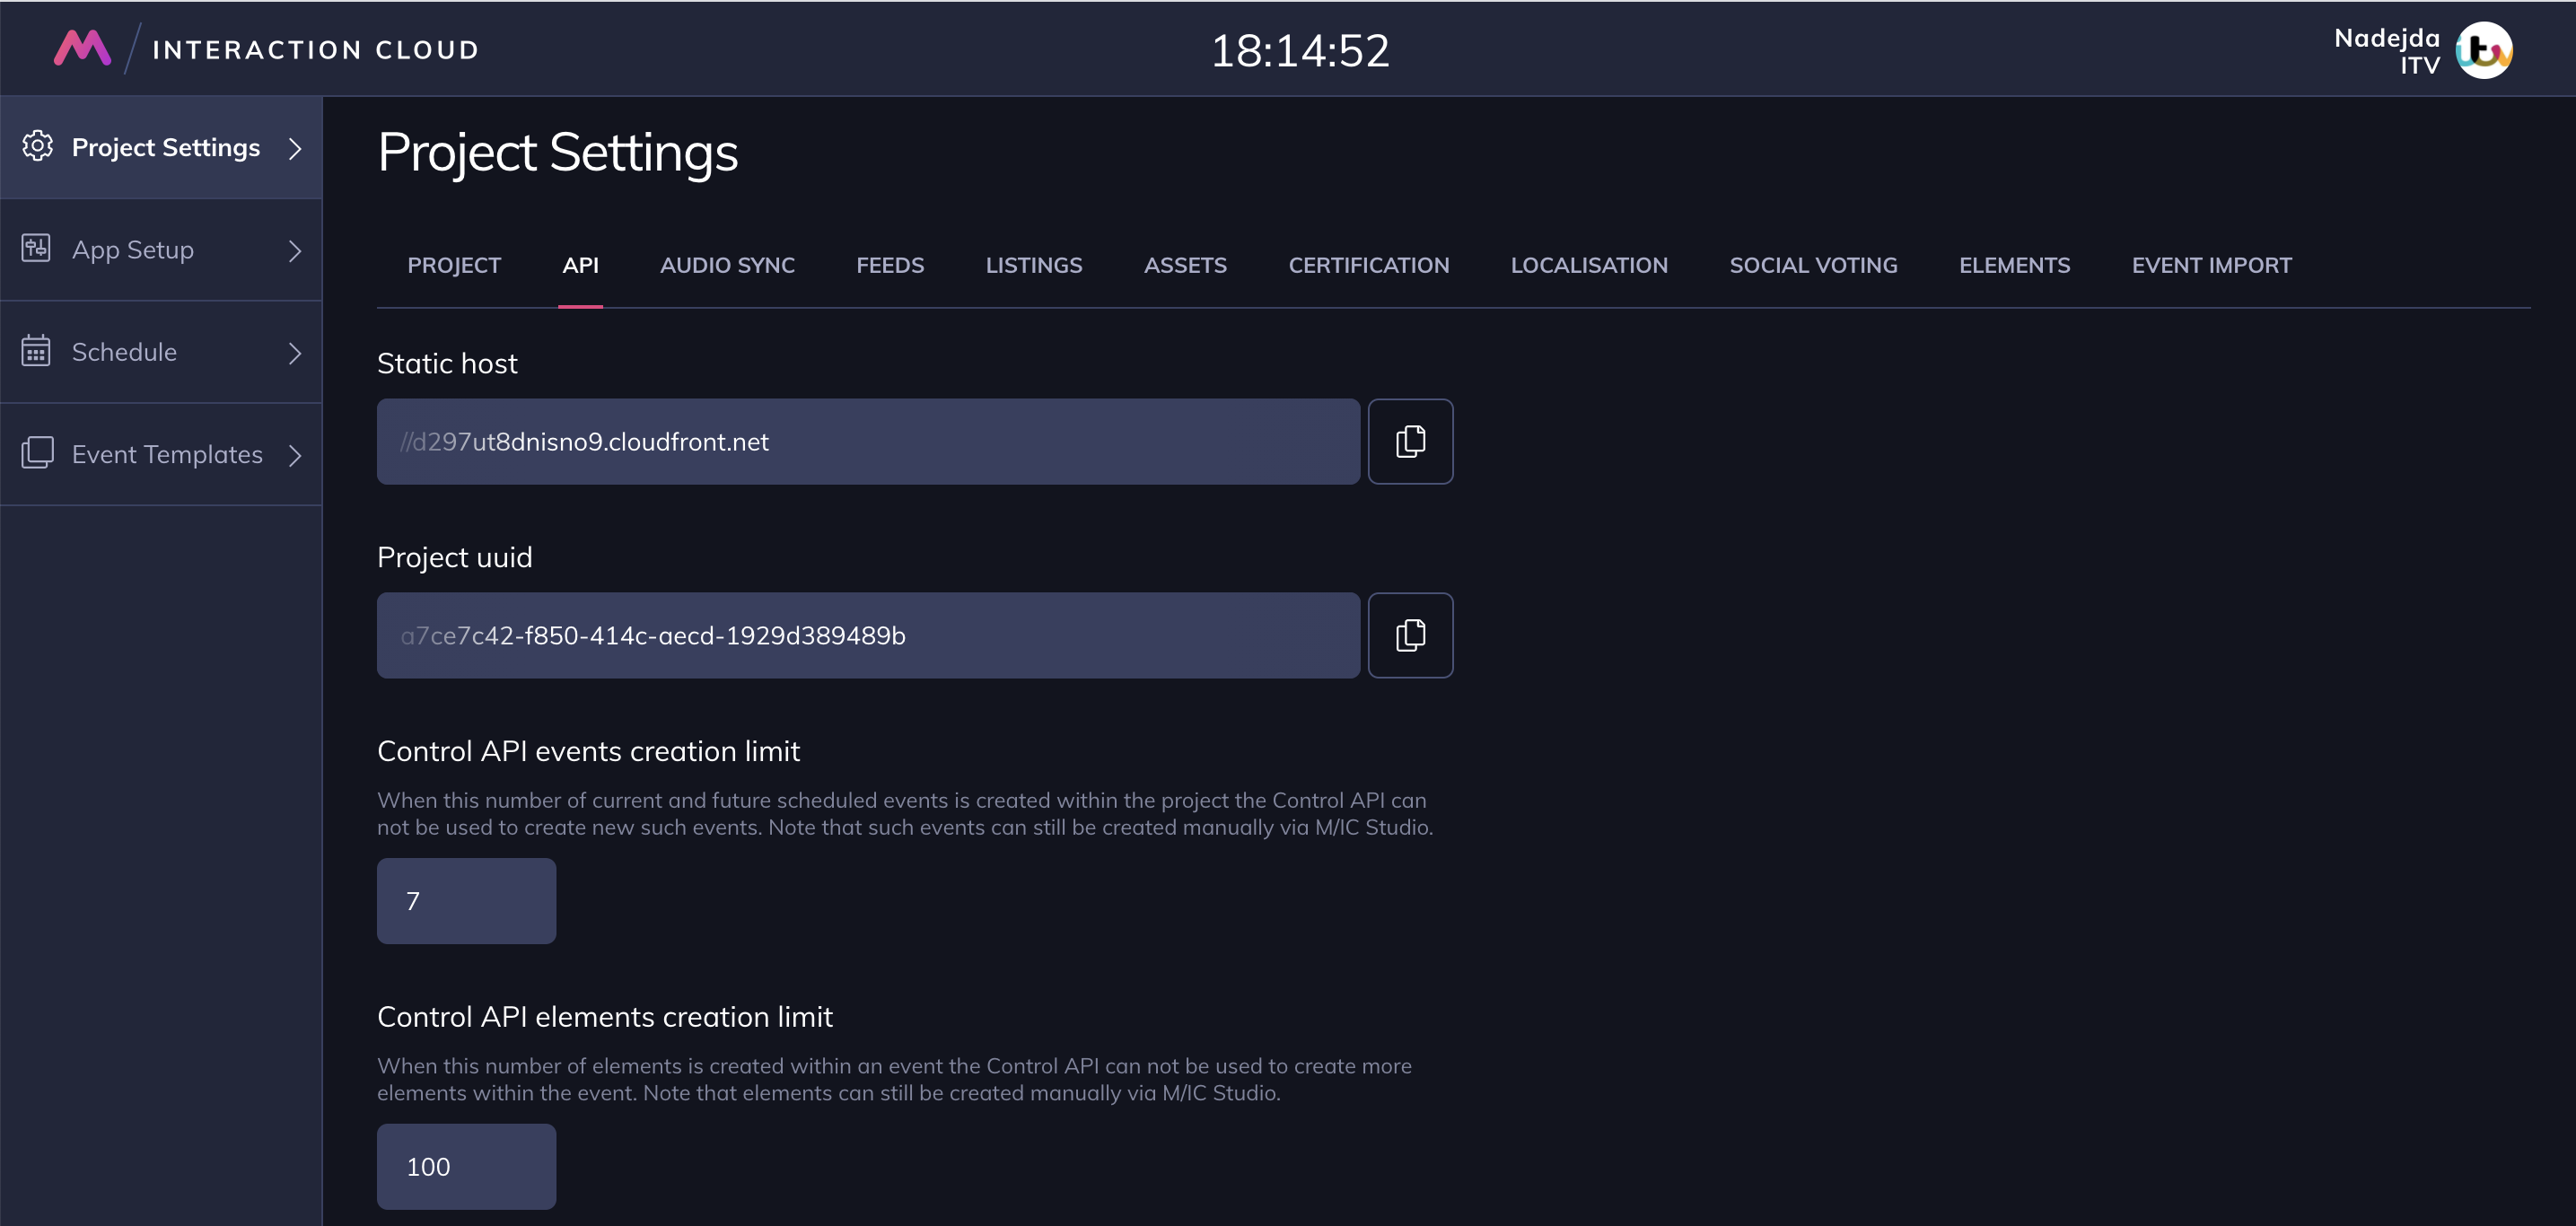Expand the Project Settings chevron

coord(295,148)
